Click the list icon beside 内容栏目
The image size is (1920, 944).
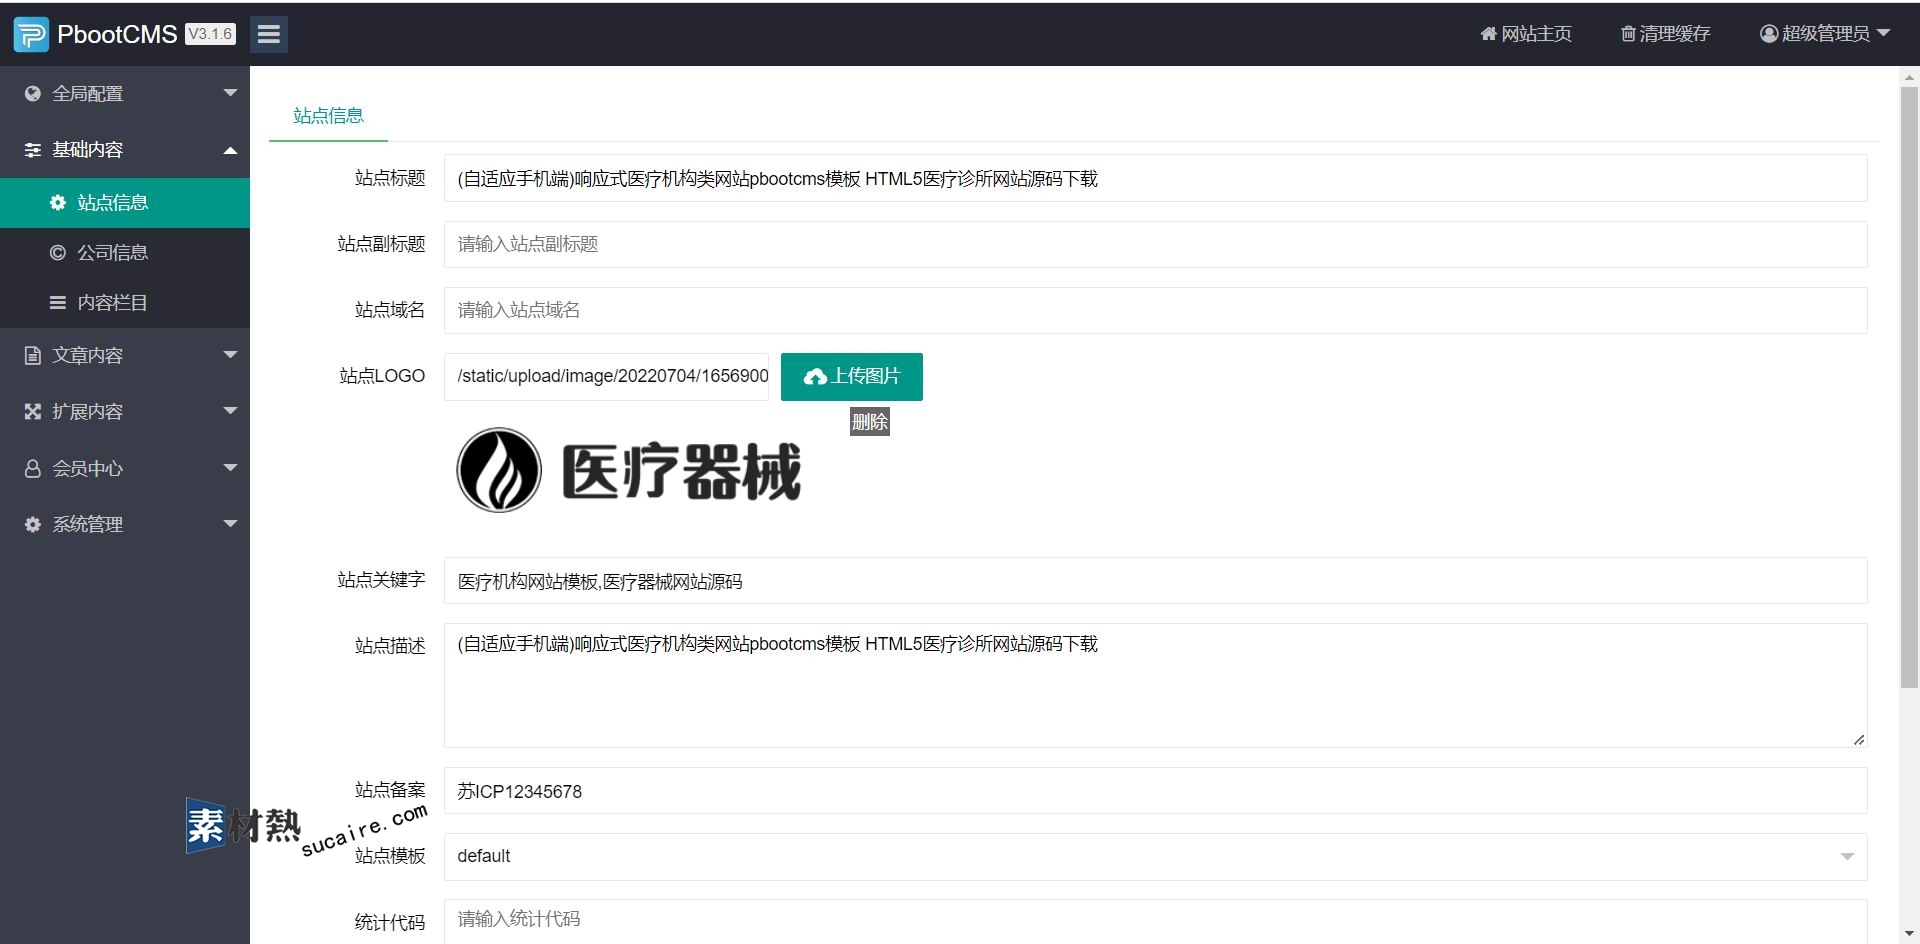point(58,303)
